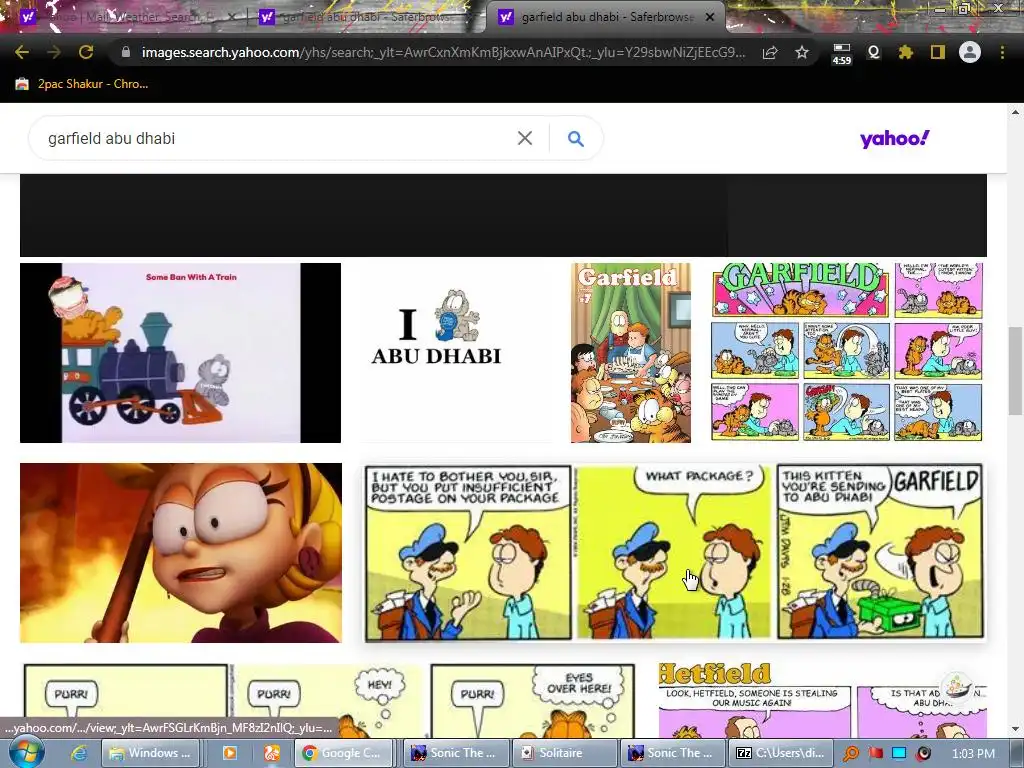Click the page vertical scrollbar thumb

[1015, 371]
